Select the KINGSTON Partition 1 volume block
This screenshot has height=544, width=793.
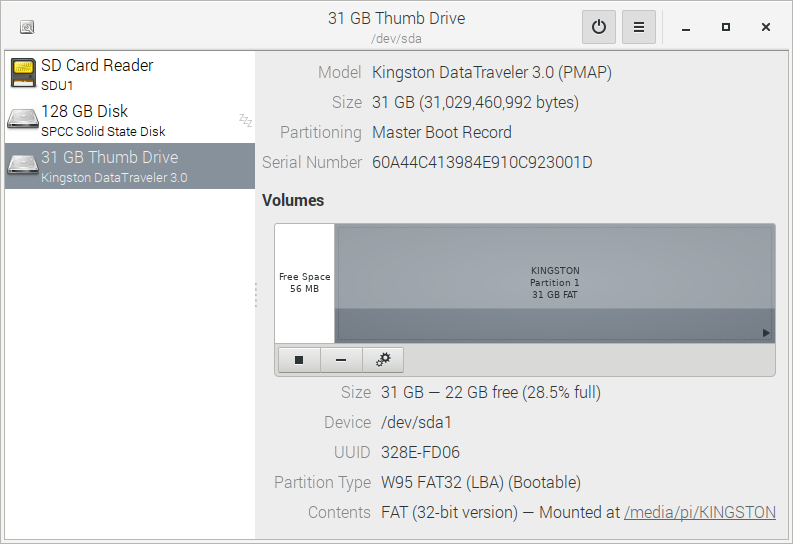[x=555, y=283]
